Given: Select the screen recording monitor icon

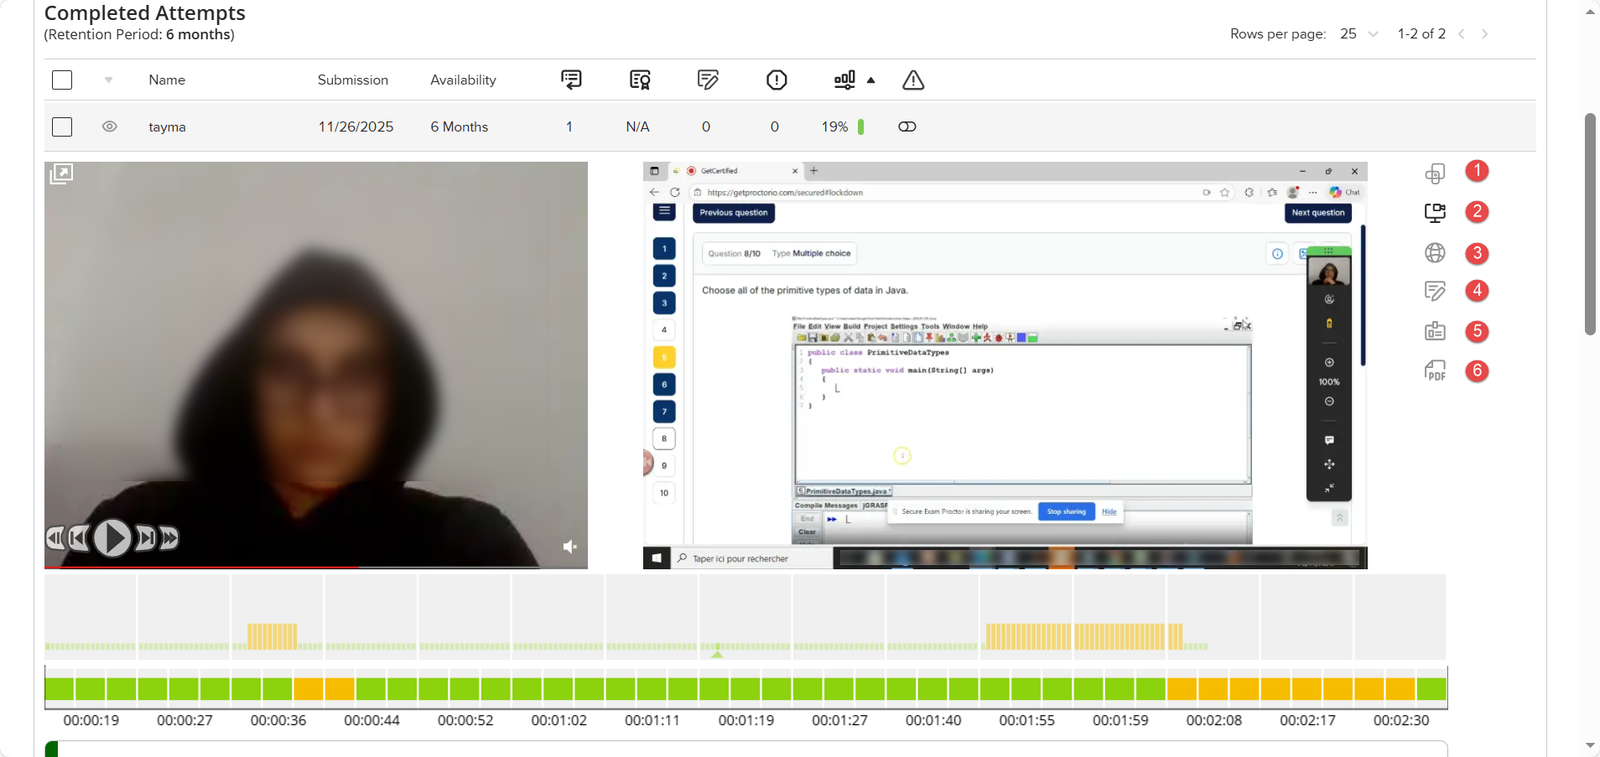Looking at the screenshot, I should pyautogui.click(x=1435, y=212).
